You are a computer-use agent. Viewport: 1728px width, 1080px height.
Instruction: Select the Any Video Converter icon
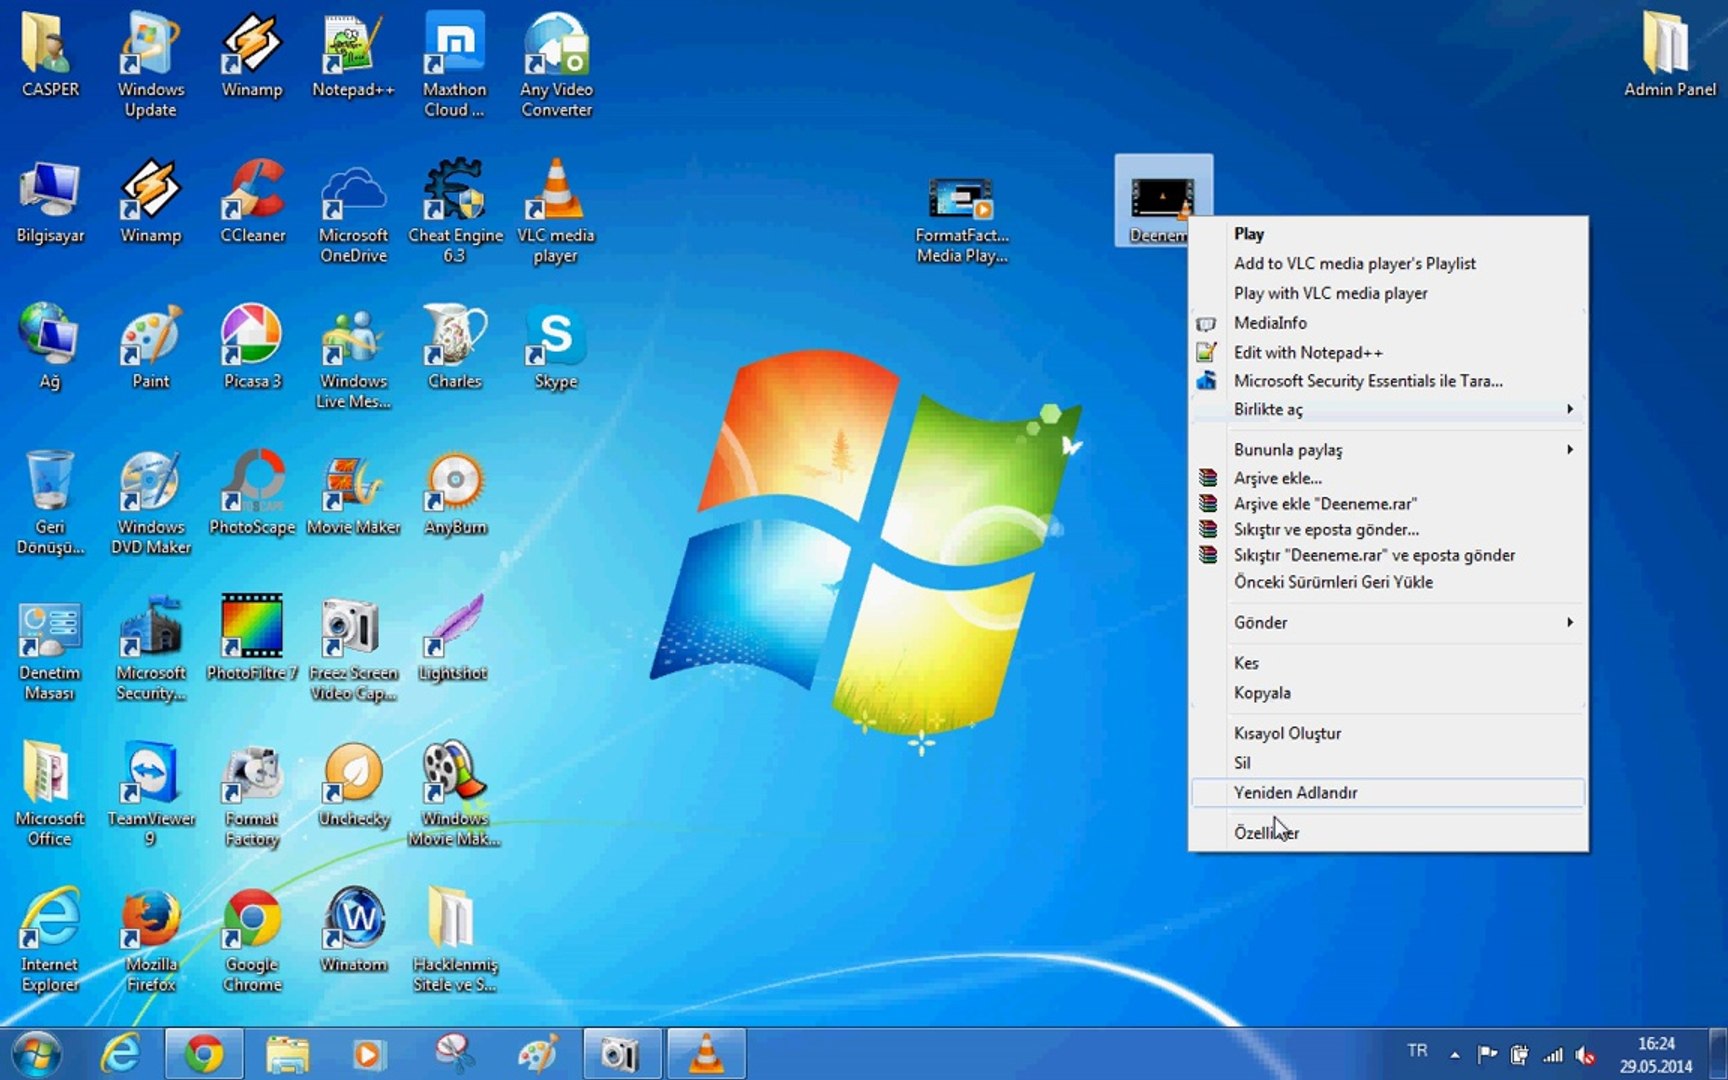pyautogui.click(x=556, y=65)
